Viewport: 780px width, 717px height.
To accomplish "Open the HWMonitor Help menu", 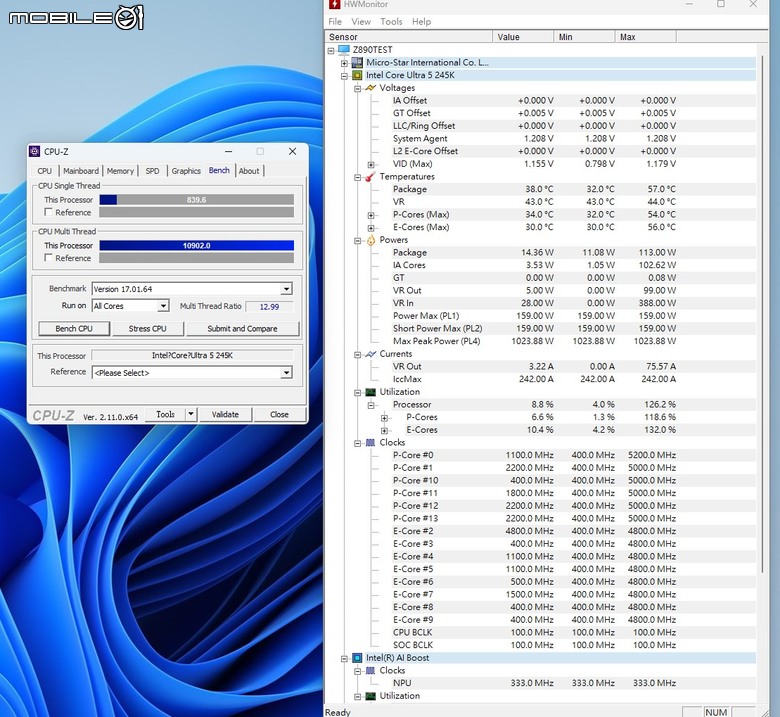I will [x=421, y=22].
